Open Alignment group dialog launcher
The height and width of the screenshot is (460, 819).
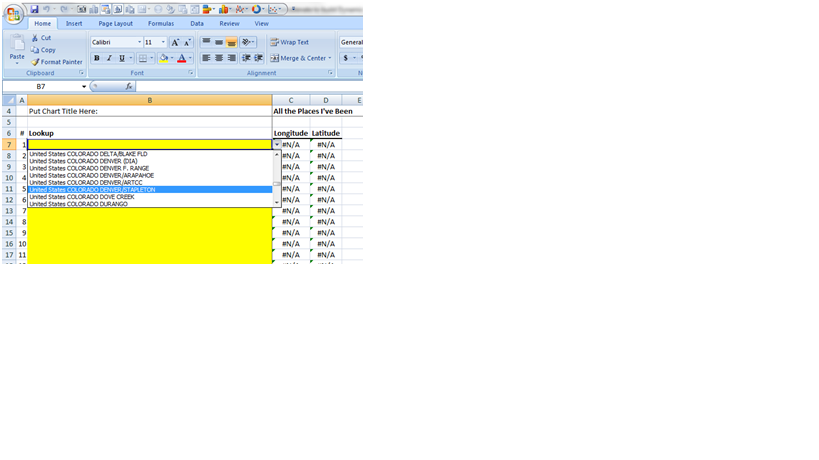click(x=330, y=73)
